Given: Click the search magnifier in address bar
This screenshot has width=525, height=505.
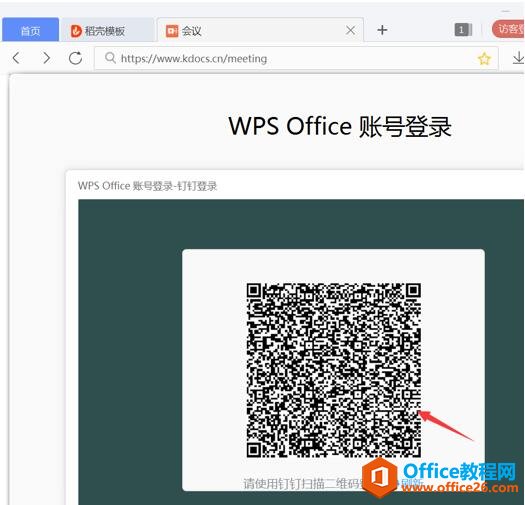Looking at the screenshot, I should point(110,58).
